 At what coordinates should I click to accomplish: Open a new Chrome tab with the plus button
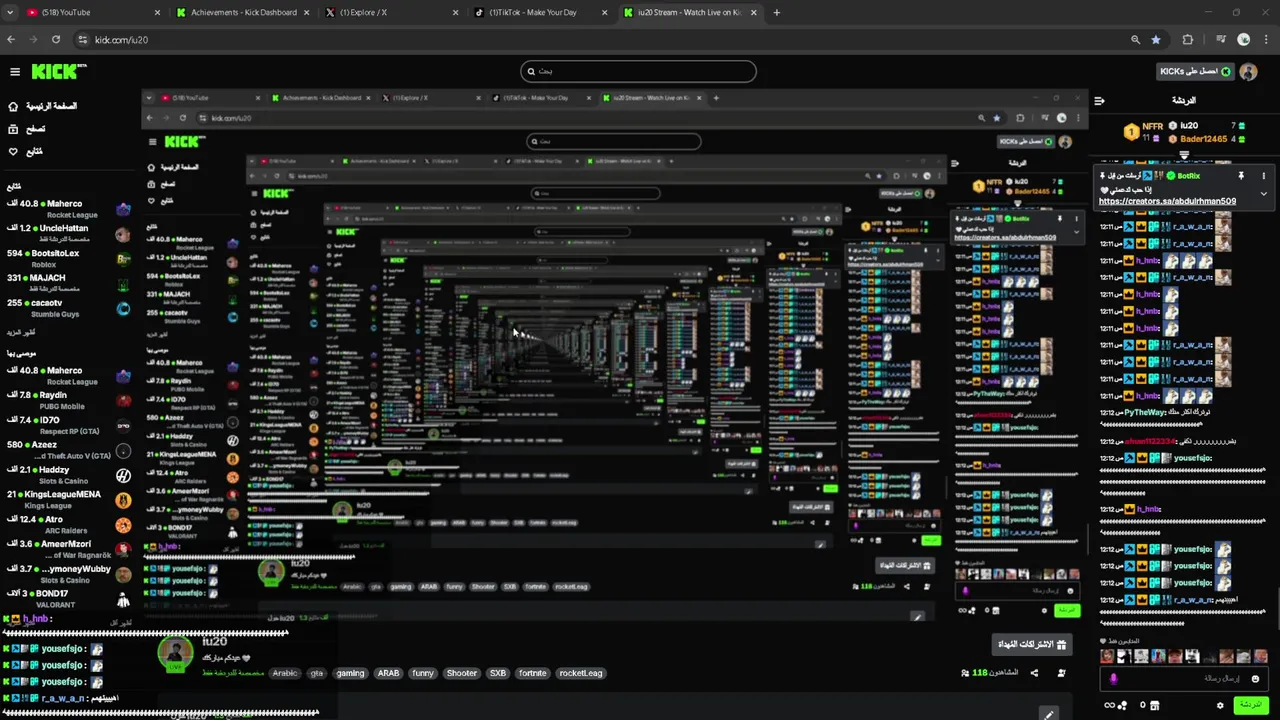[x=777, y=13]
